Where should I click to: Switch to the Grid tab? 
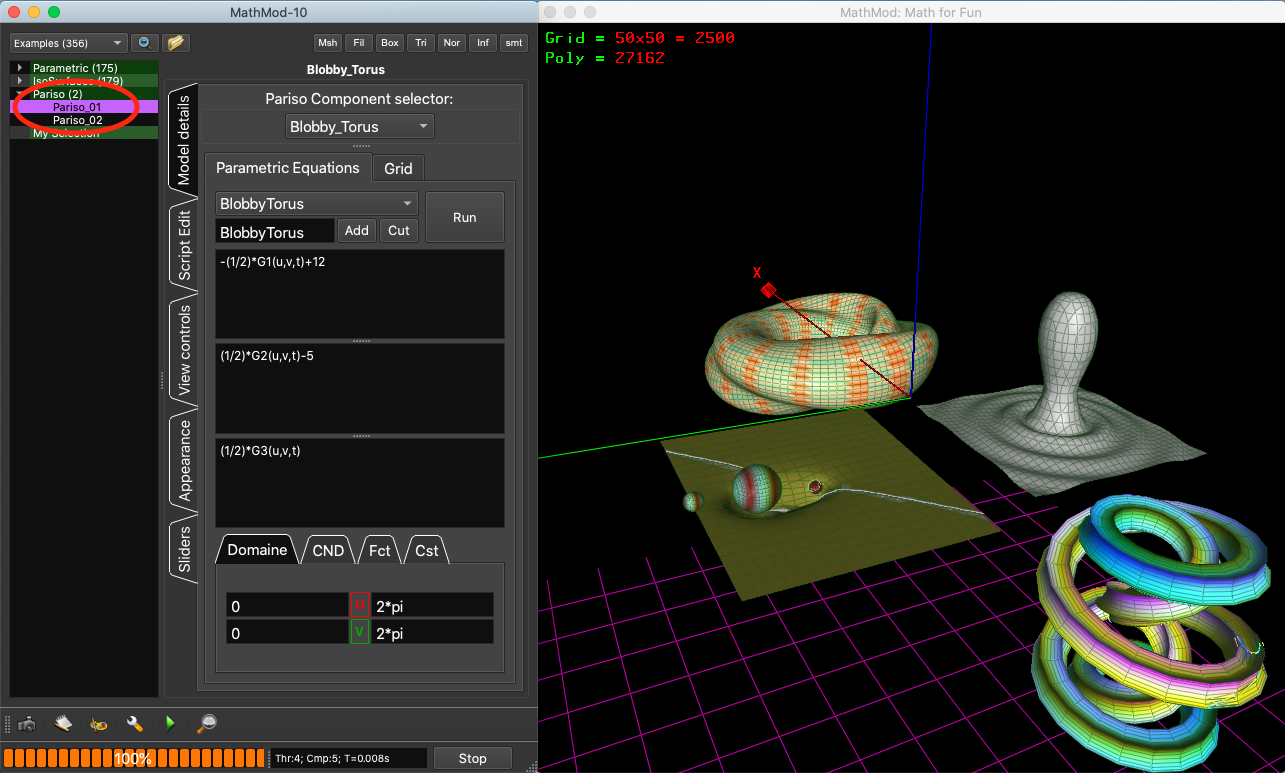(397, 168)
